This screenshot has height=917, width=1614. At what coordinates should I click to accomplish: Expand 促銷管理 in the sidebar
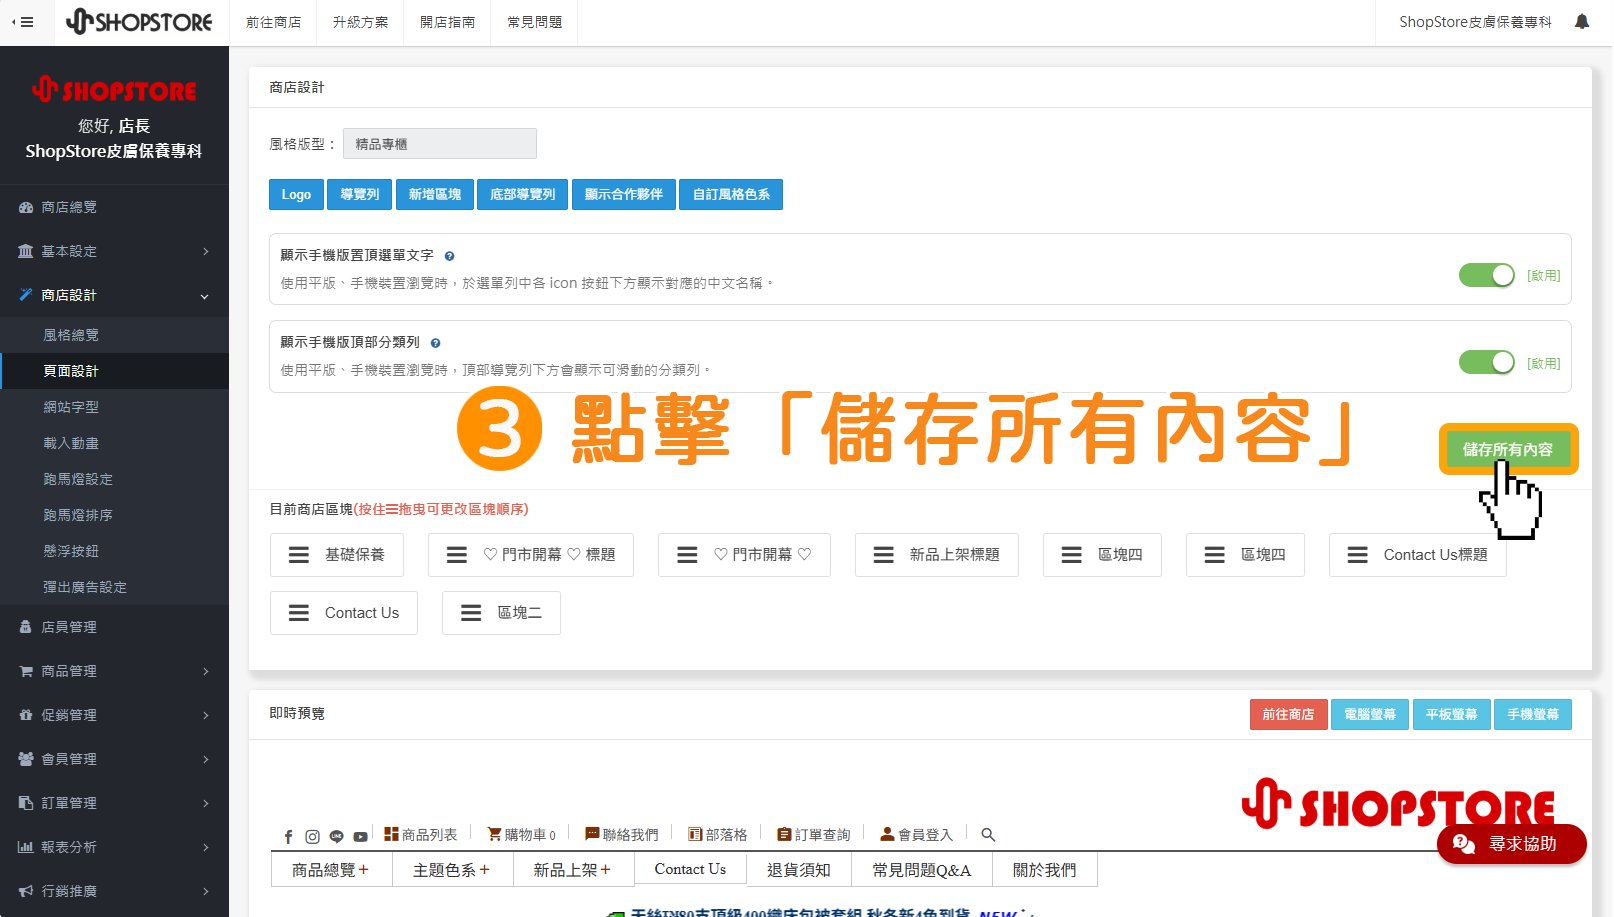click(114, 715)
